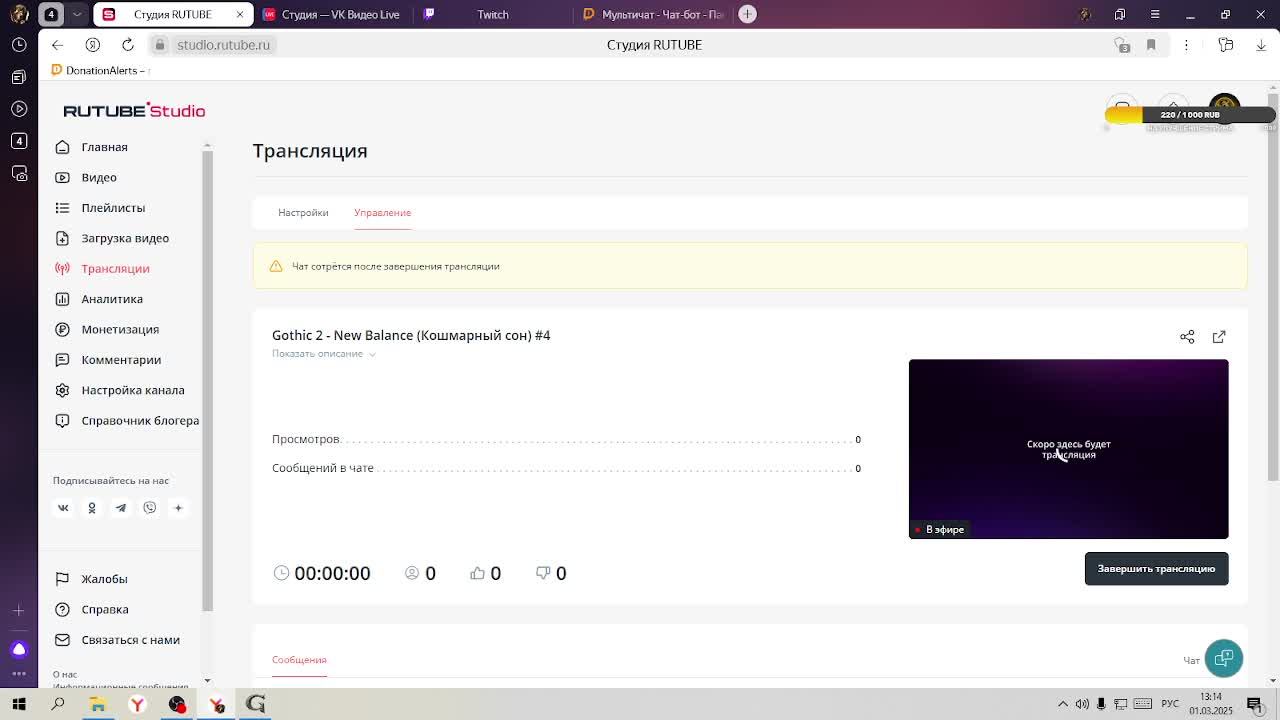
Task: Click the Связаться с нами envelope icon
Action: (62, 640)
